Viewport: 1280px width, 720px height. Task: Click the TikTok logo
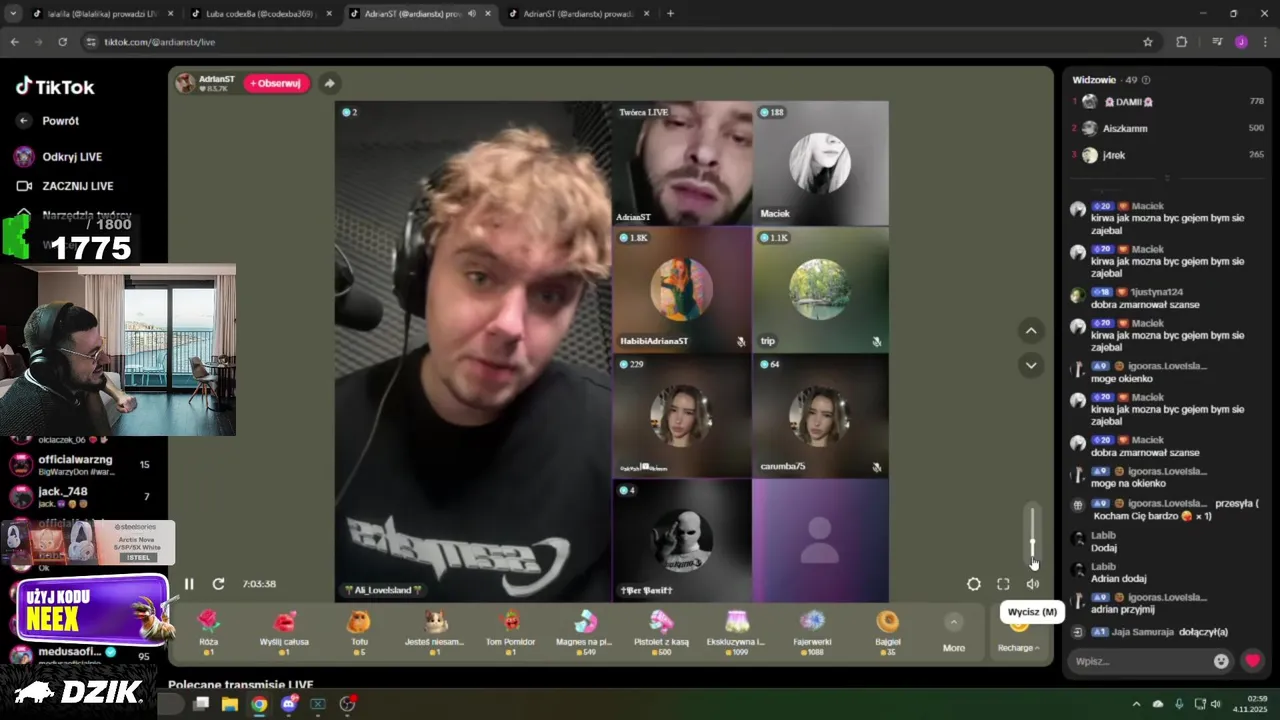55,87
